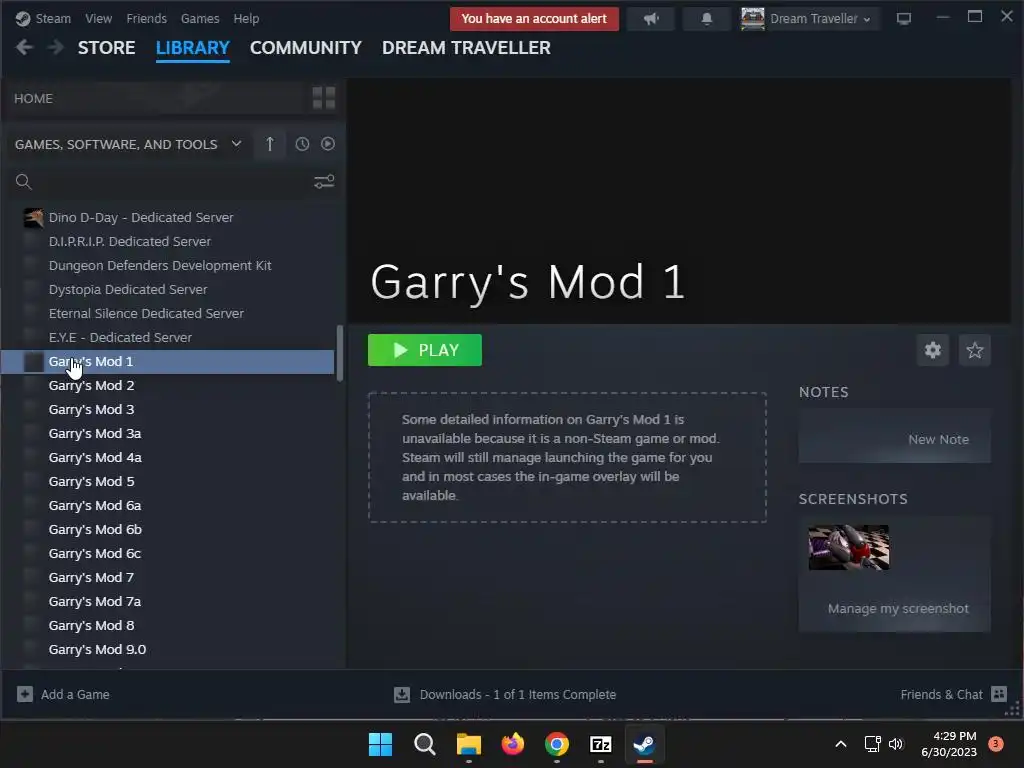Open the Dream Traveller account dropdown
1024x768 pixels.
point(820,19)
